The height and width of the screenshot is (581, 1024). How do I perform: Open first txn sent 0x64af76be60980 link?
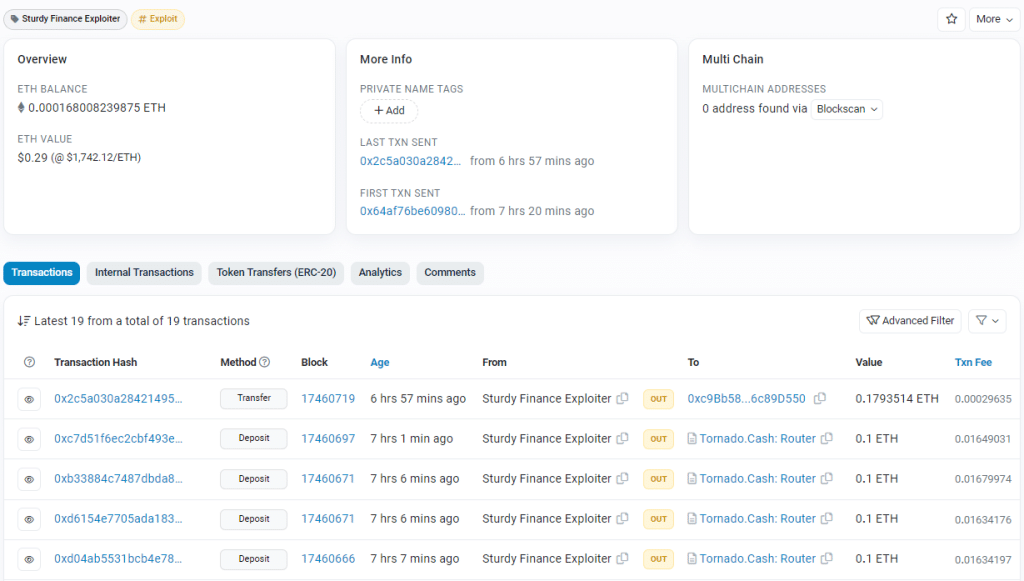pos(412,211)
